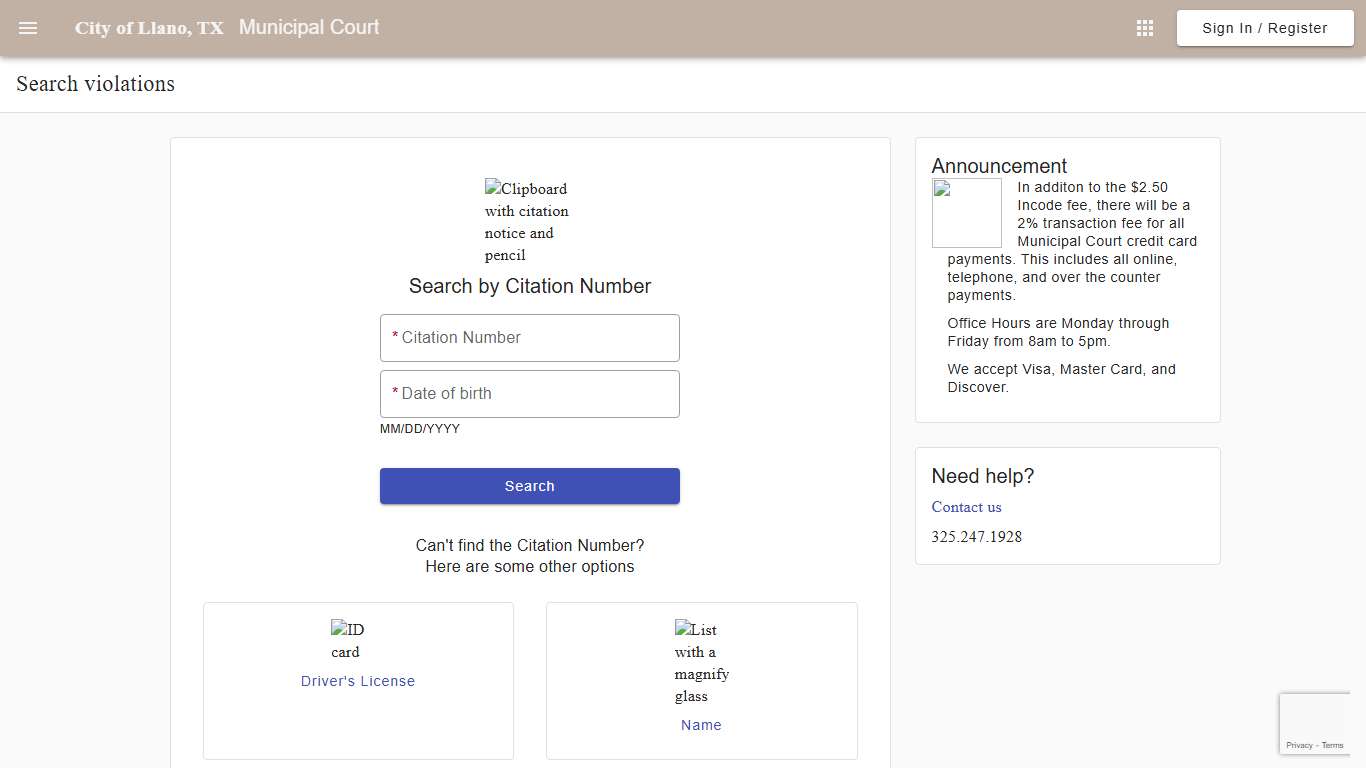Open the Privacy link
The height and width of the screenshot is (768, 1366).
point(1300,745)
